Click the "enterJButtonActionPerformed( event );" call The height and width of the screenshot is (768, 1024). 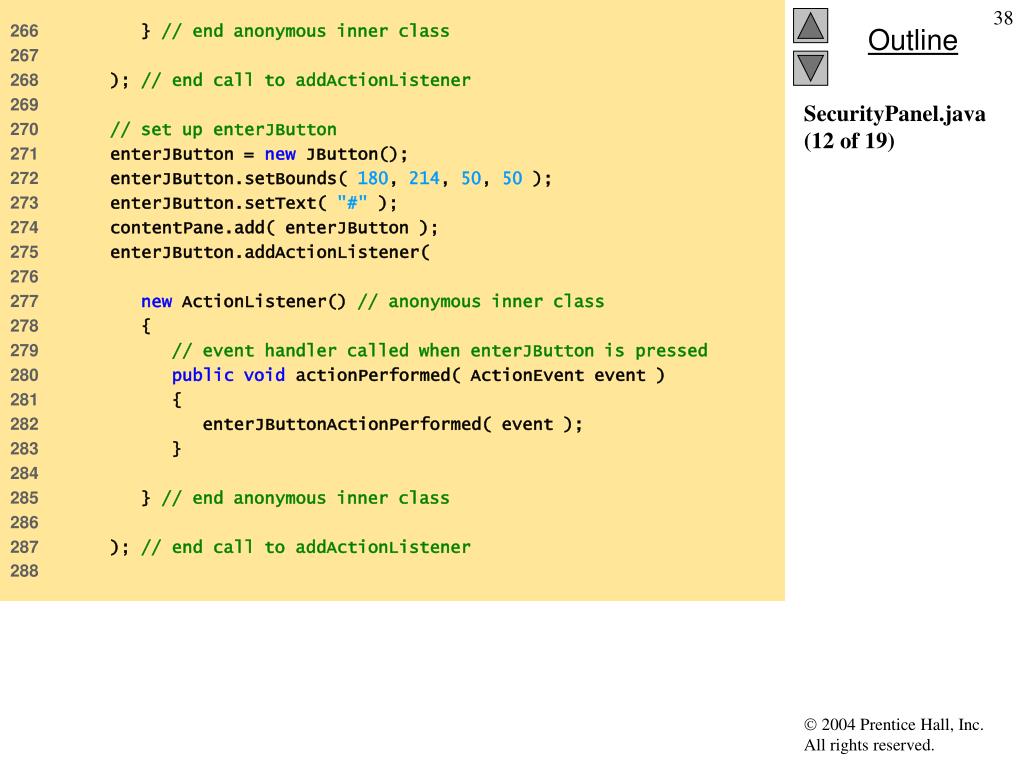point(392,424)
